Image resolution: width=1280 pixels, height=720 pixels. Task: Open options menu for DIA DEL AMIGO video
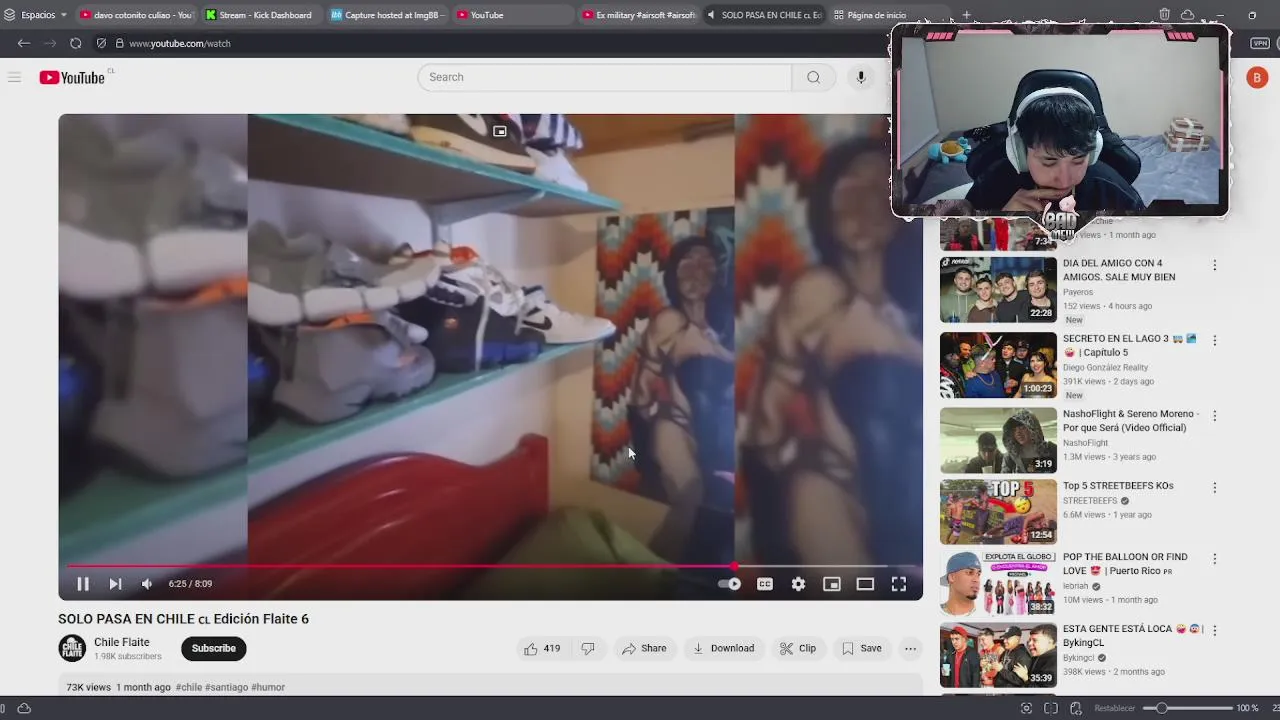1214,266
